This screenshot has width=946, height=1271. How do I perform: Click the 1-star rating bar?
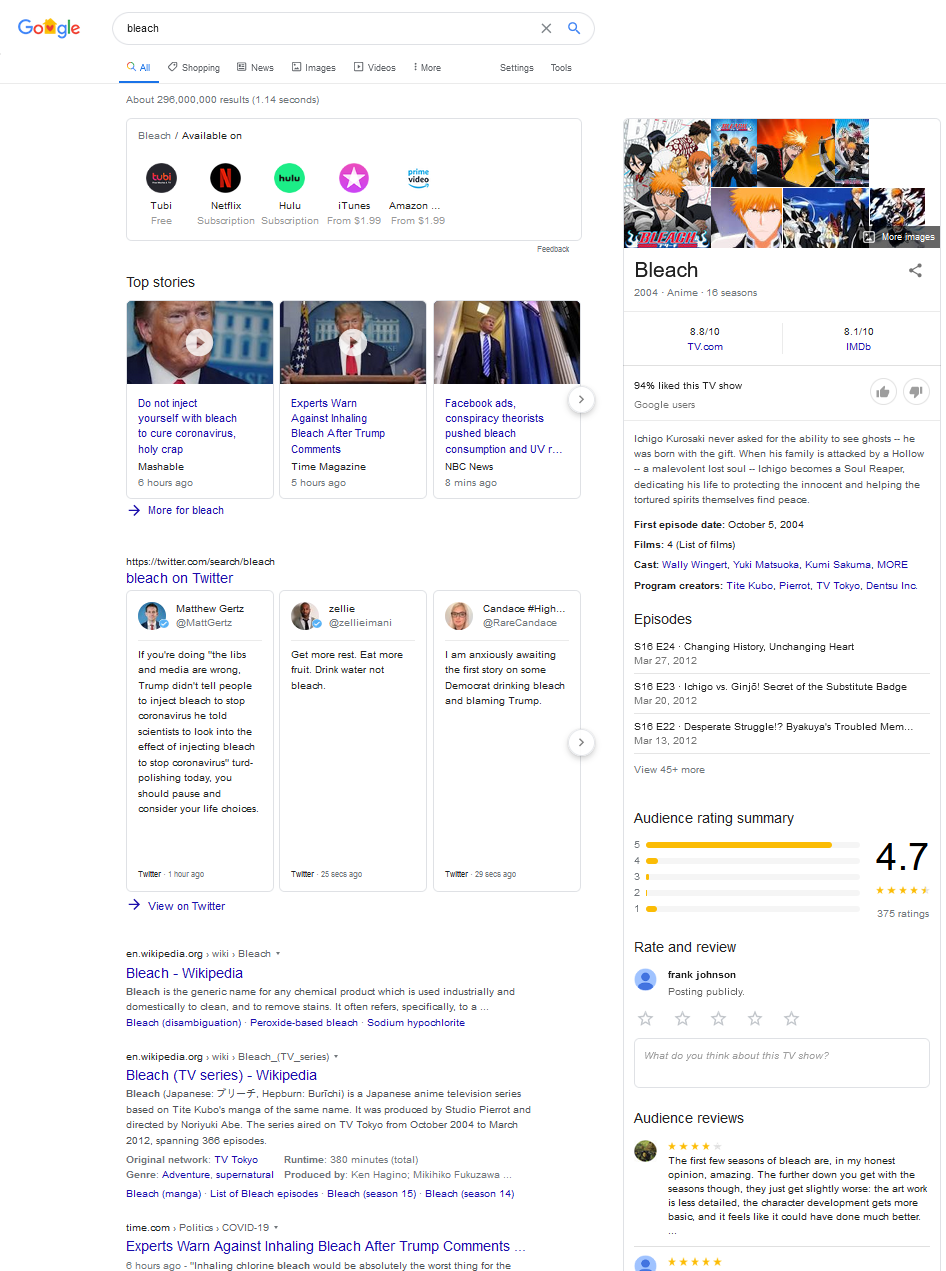tap(752, 909)
